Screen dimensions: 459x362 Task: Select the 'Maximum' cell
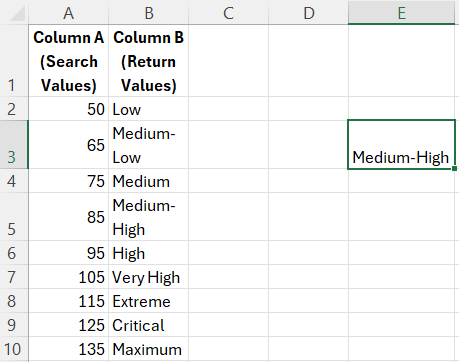coord(149,349)
